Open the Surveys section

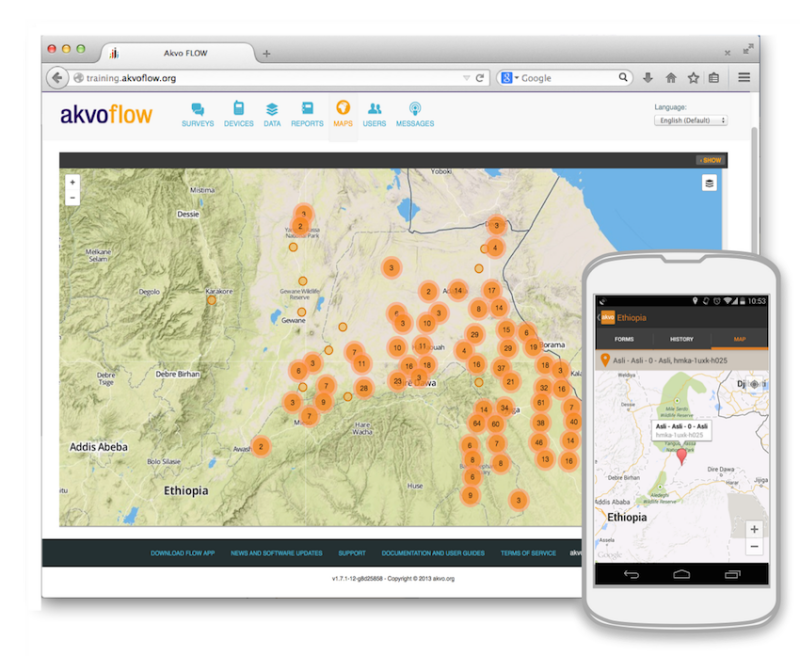pos(197,114)
